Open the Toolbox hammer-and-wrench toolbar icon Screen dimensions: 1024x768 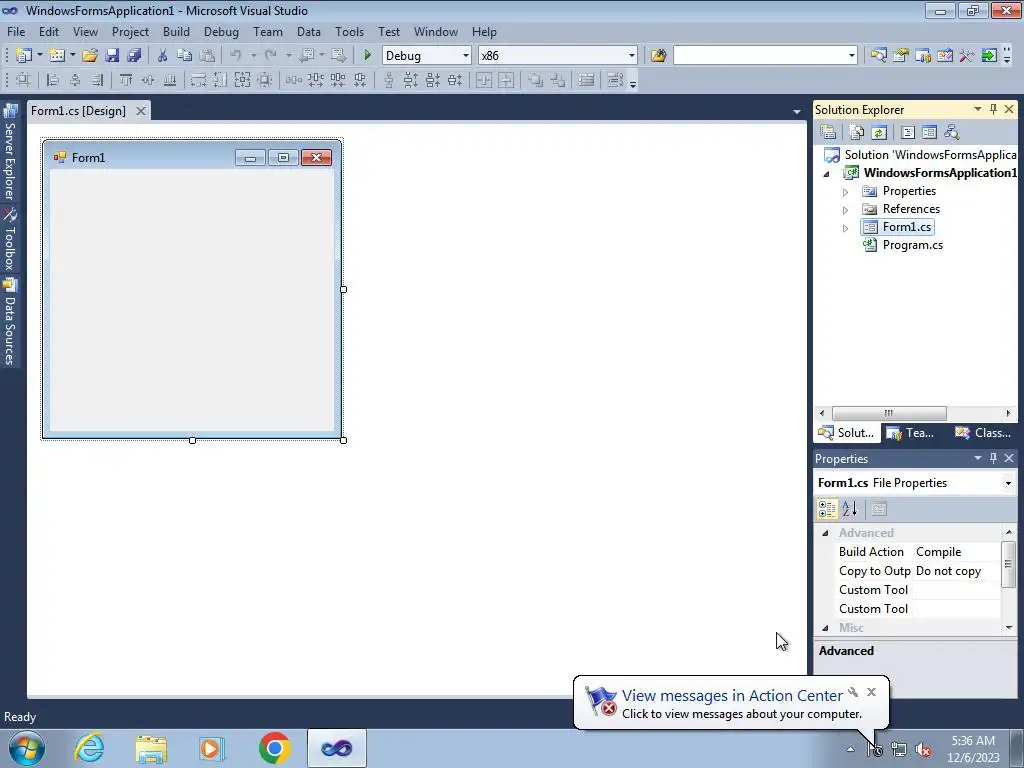tap(967, 56)
